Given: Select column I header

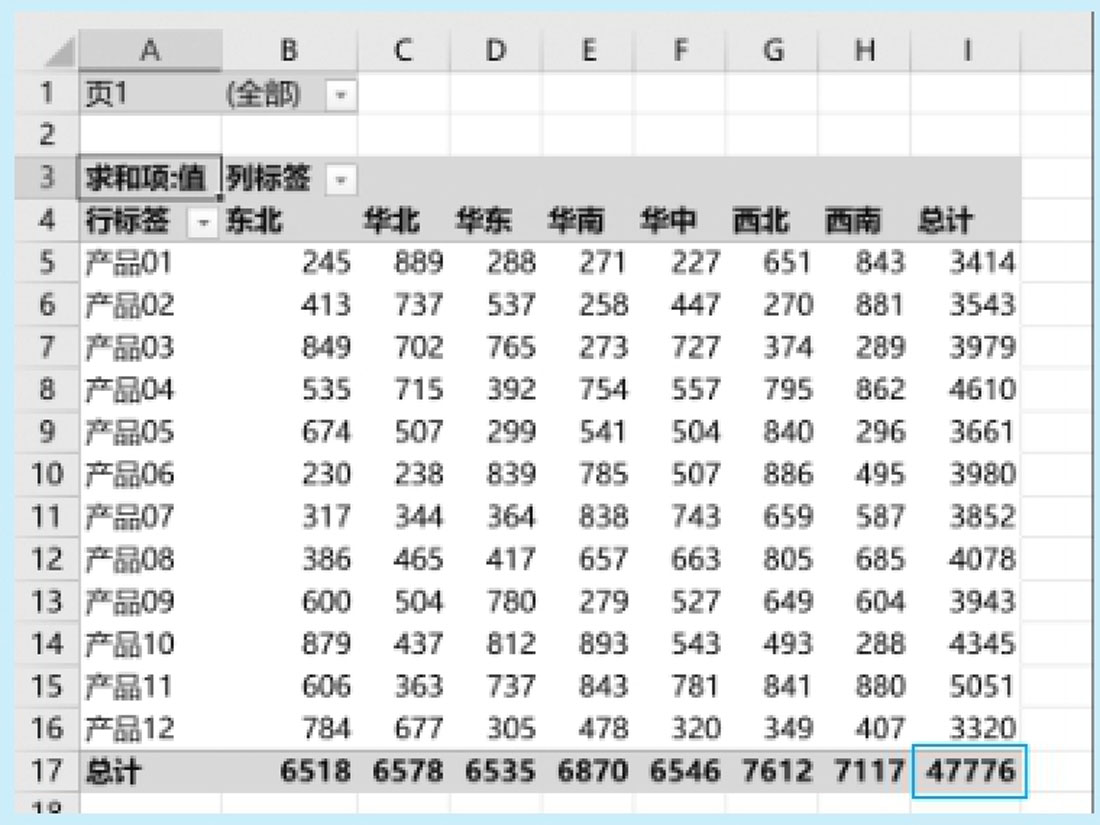Looking at the screenshot, I should click(966, 50).
